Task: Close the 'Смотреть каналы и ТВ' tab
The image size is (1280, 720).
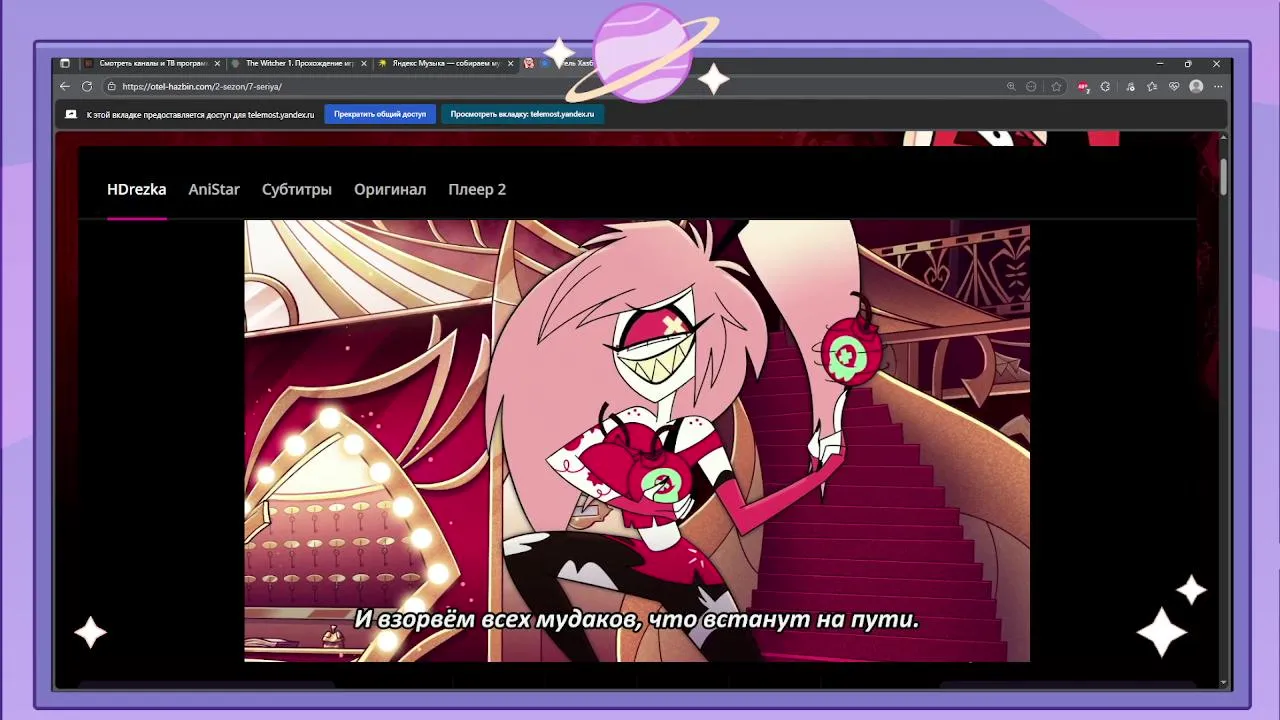Action: coord(217,63)
